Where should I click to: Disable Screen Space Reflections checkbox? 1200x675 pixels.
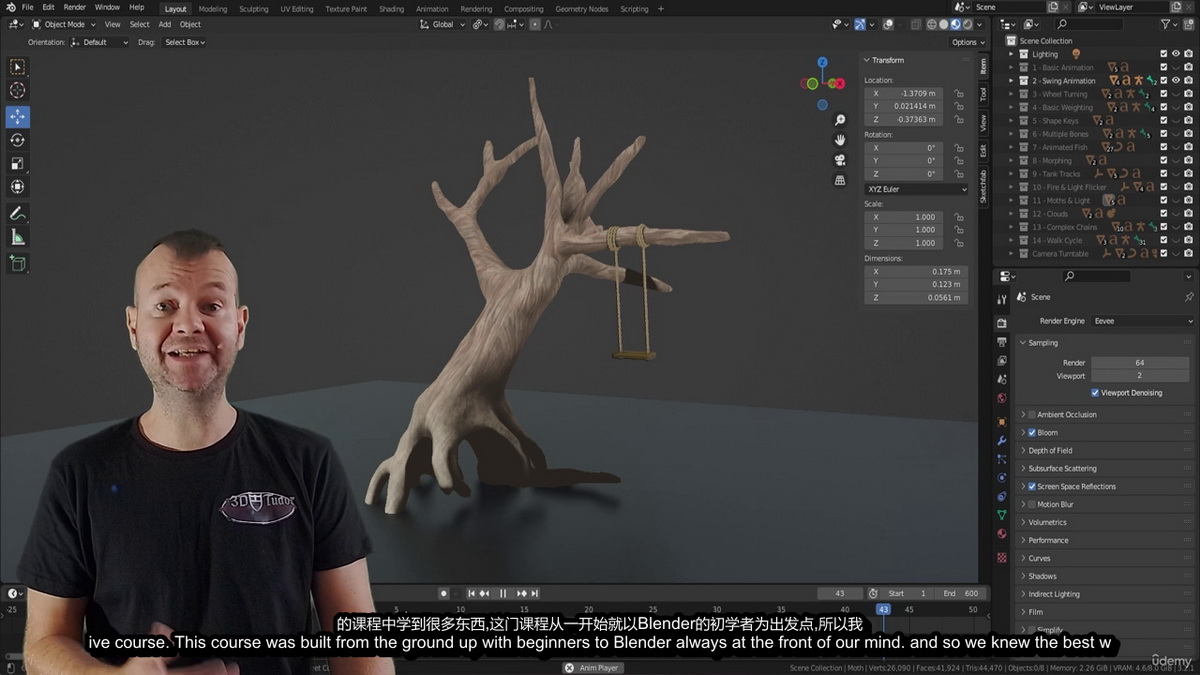(x=1032, y=487)
